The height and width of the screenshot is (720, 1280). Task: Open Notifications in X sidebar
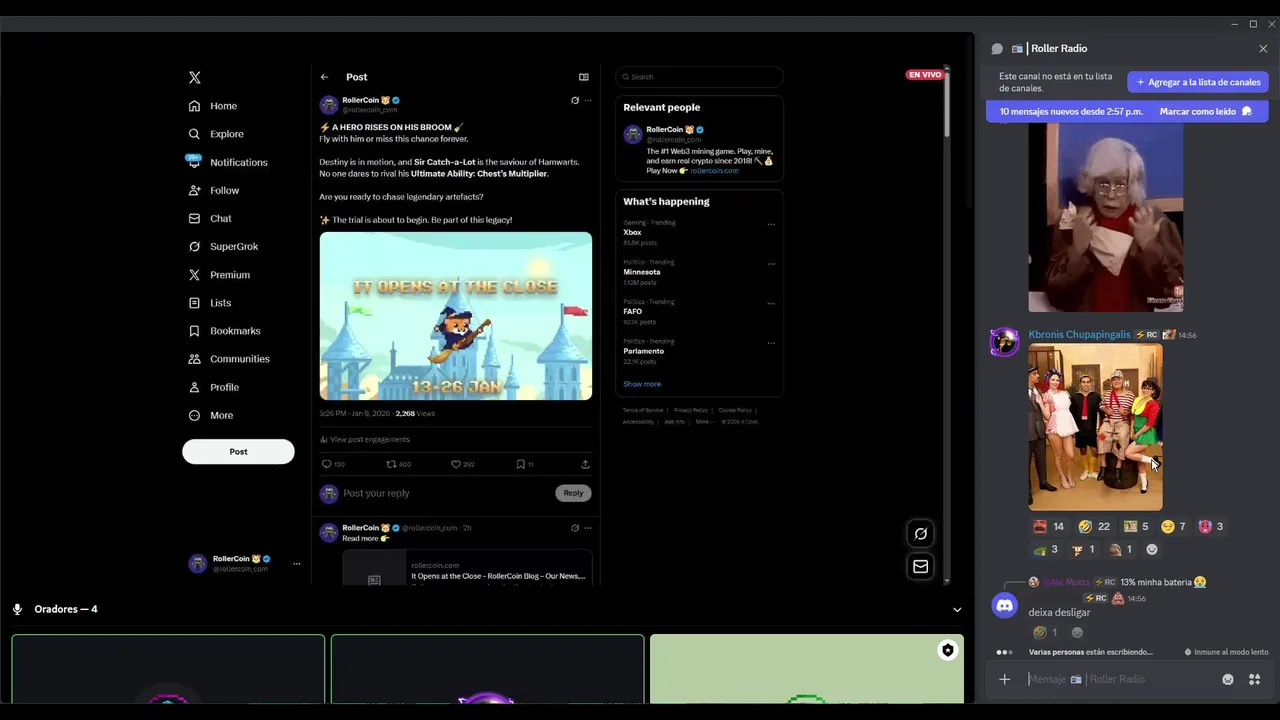pyautogui.click(x=227, y=162)
